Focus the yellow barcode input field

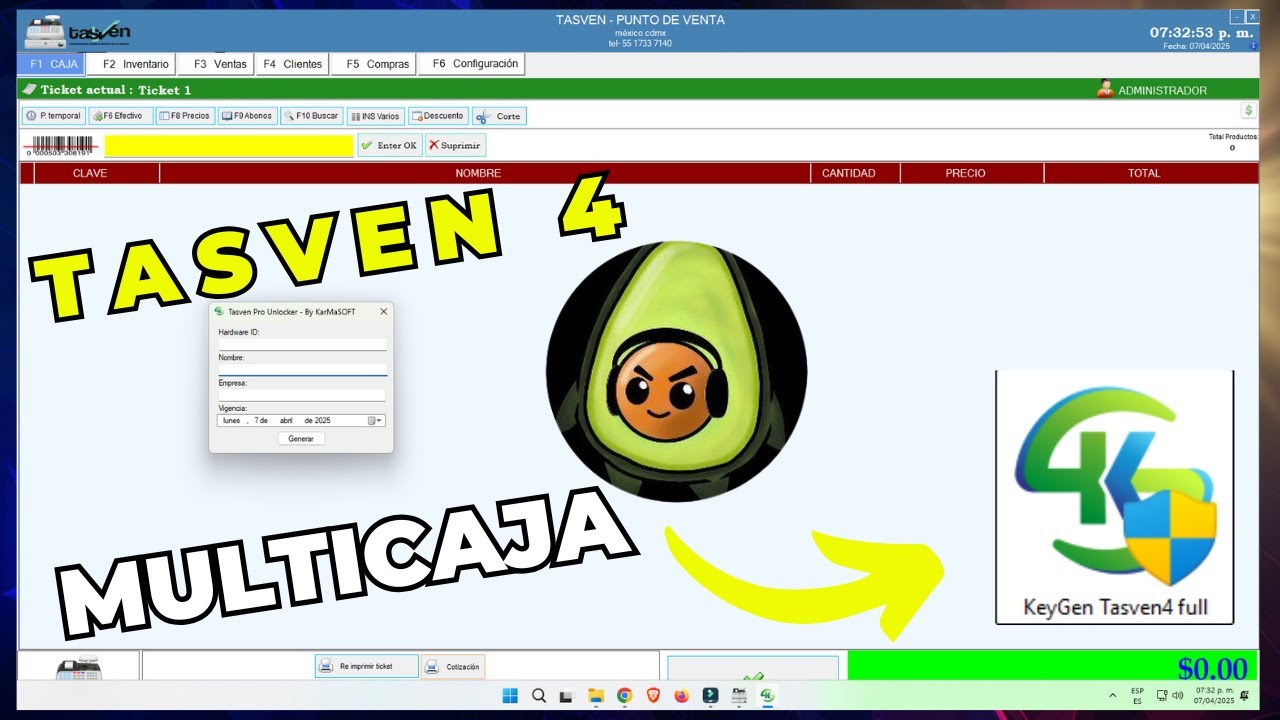229,146
